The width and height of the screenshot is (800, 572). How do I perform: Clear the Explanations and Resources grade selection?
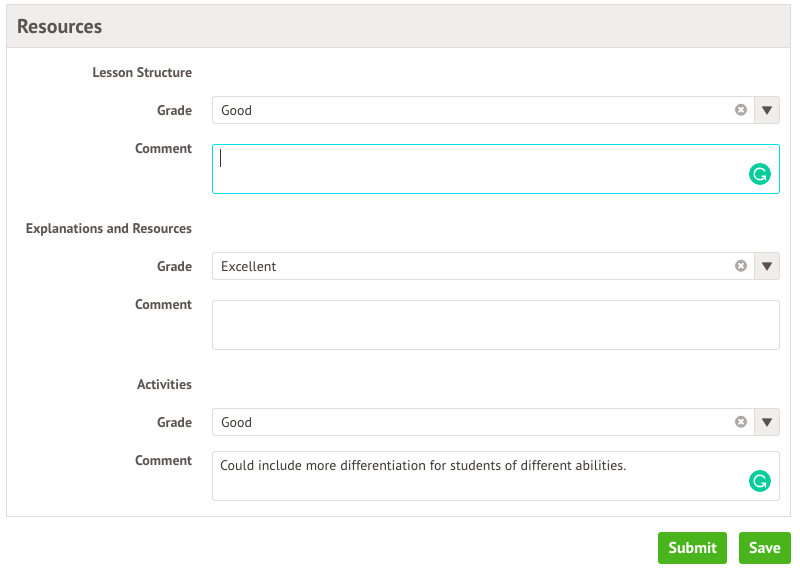[x=741, y=266]
